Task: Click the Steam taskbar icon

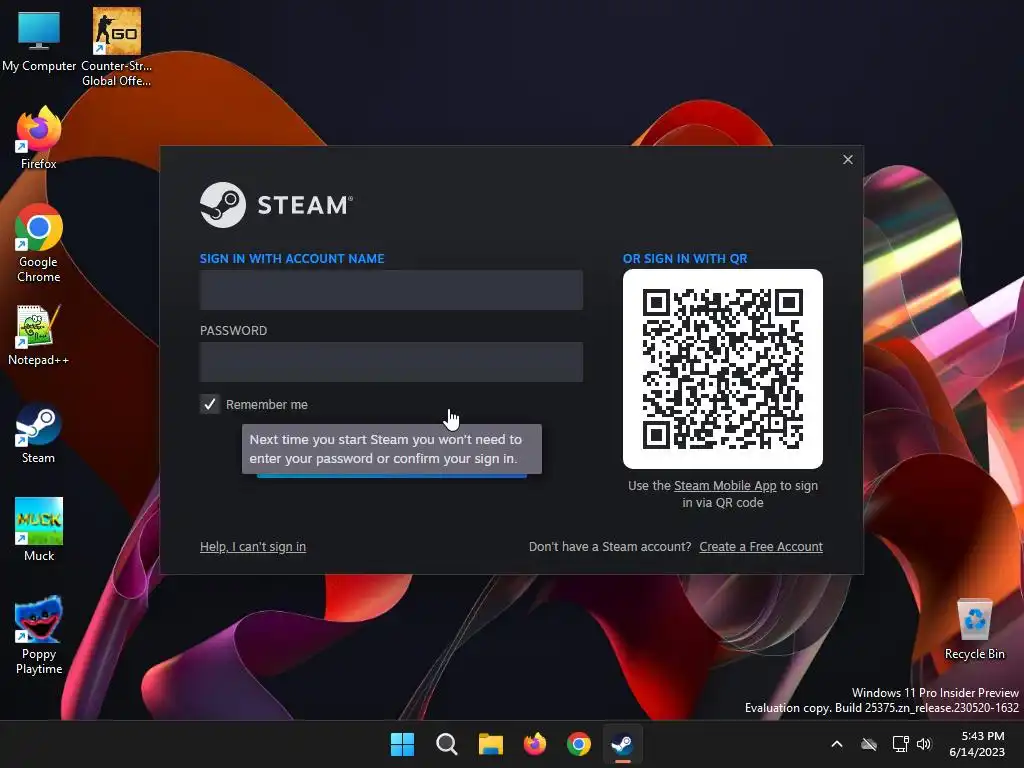Action: (622, 744)
